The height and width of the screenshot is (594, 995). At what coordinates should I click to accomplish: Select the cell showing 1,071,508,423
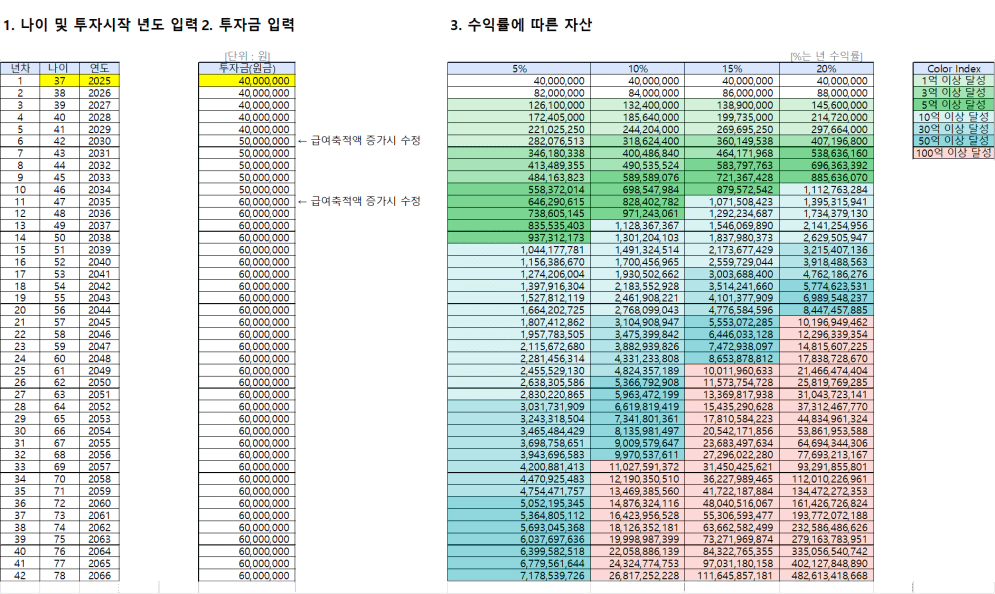click(x=732, y=201)
